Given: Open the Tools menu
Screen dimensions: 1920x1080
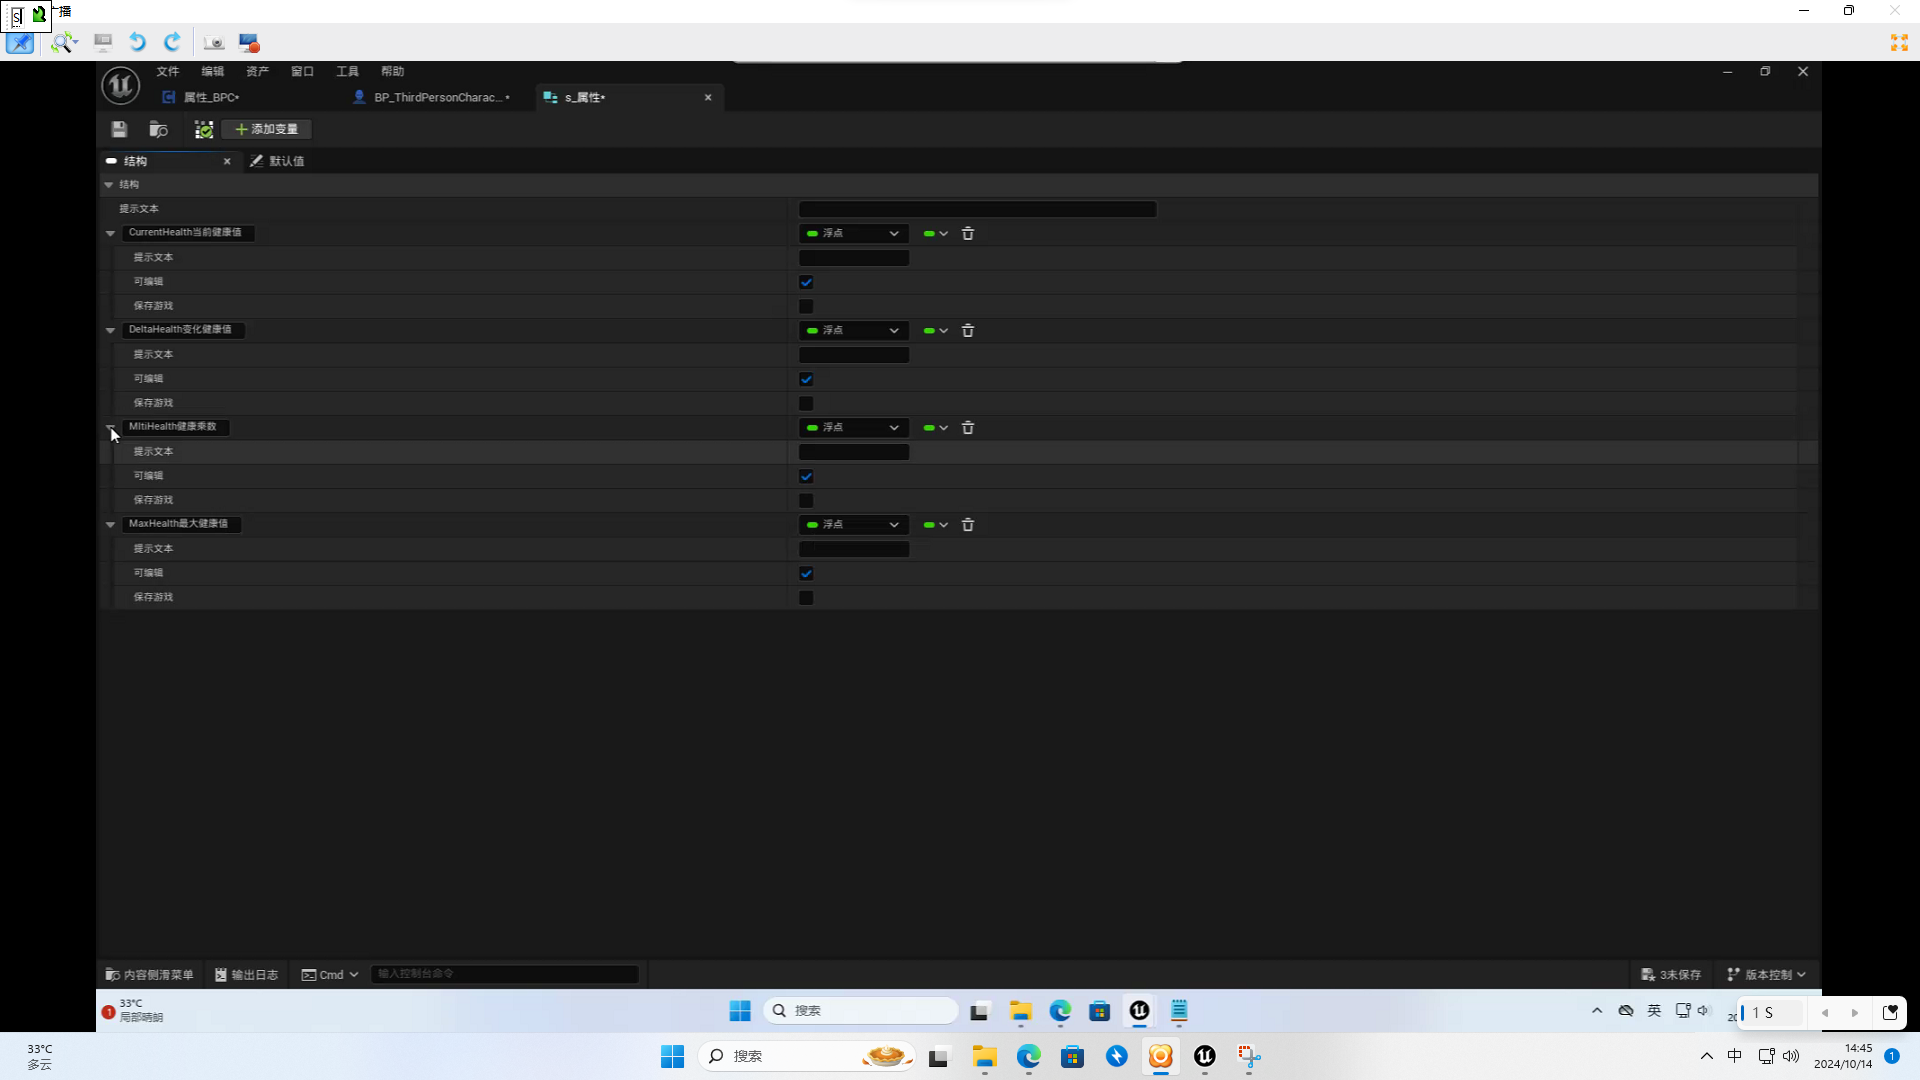Looking at the screenshot, I should [347, 71].
